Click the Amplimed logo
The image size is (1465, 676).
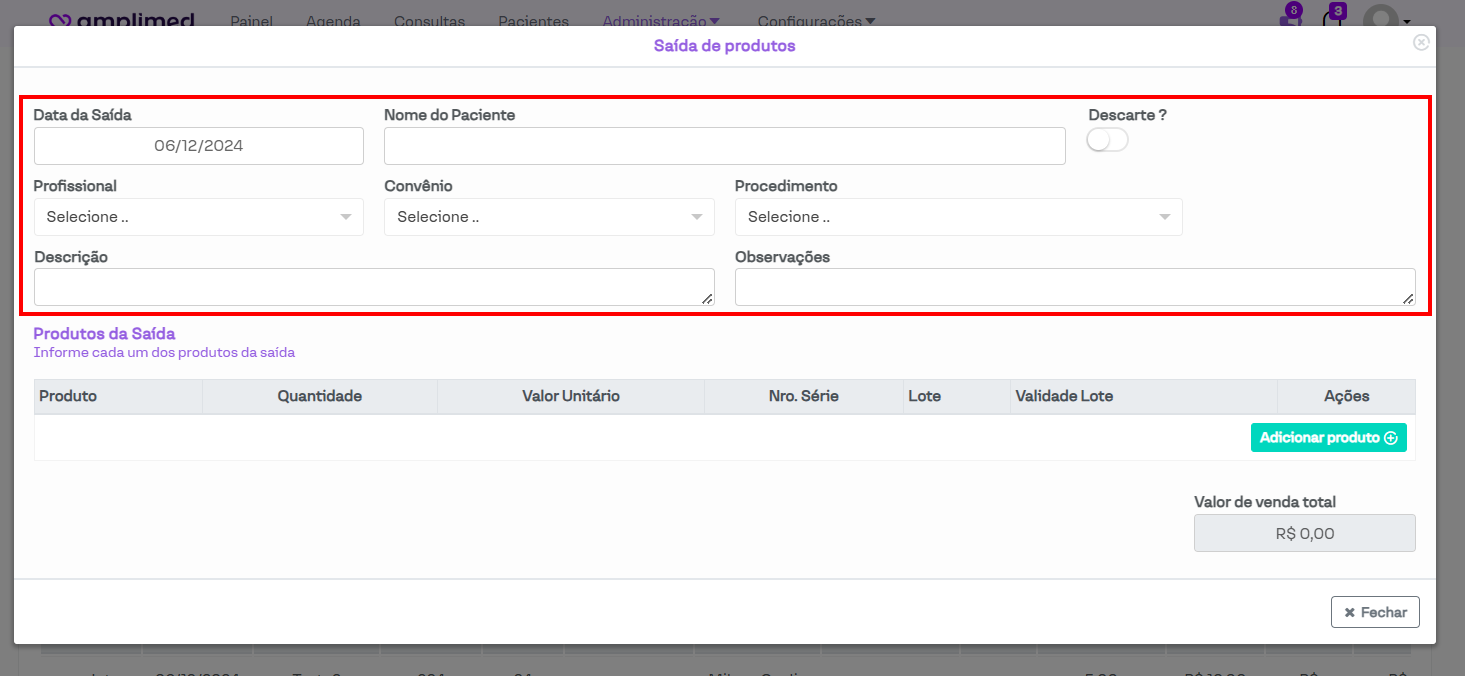point(122,21)
